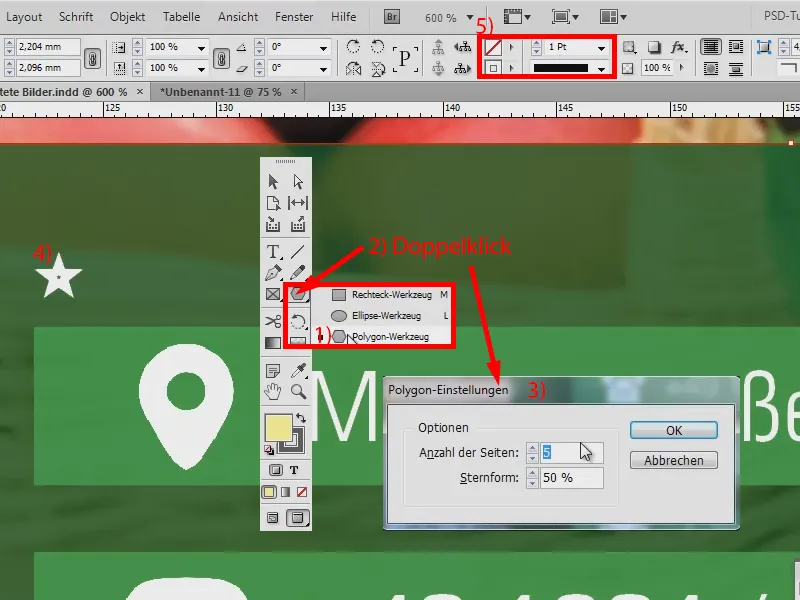Viewport: 800px width, 600px height.
Task: Open the rotation angle dropdown
Action: tap(323, 47)
